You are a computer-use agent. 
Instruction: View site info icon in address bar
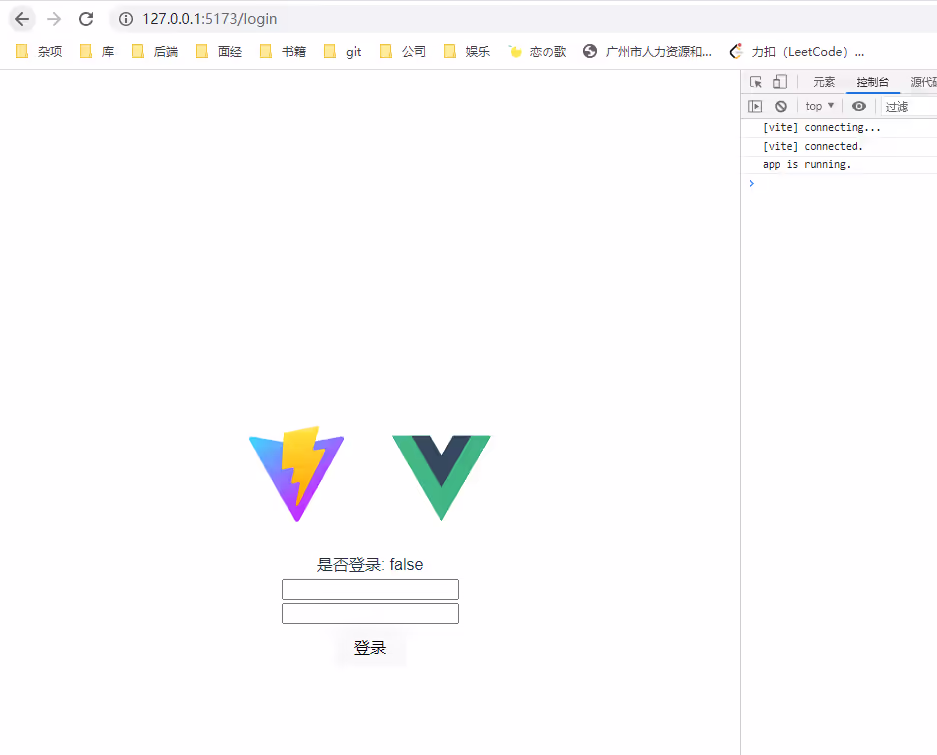click(x=125, y=19)
